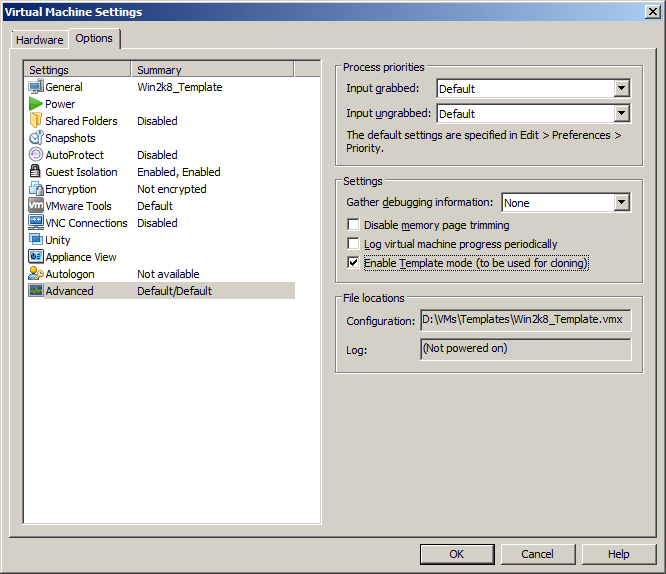
Task: Open Help for this dialog
Action: point(618,554)
